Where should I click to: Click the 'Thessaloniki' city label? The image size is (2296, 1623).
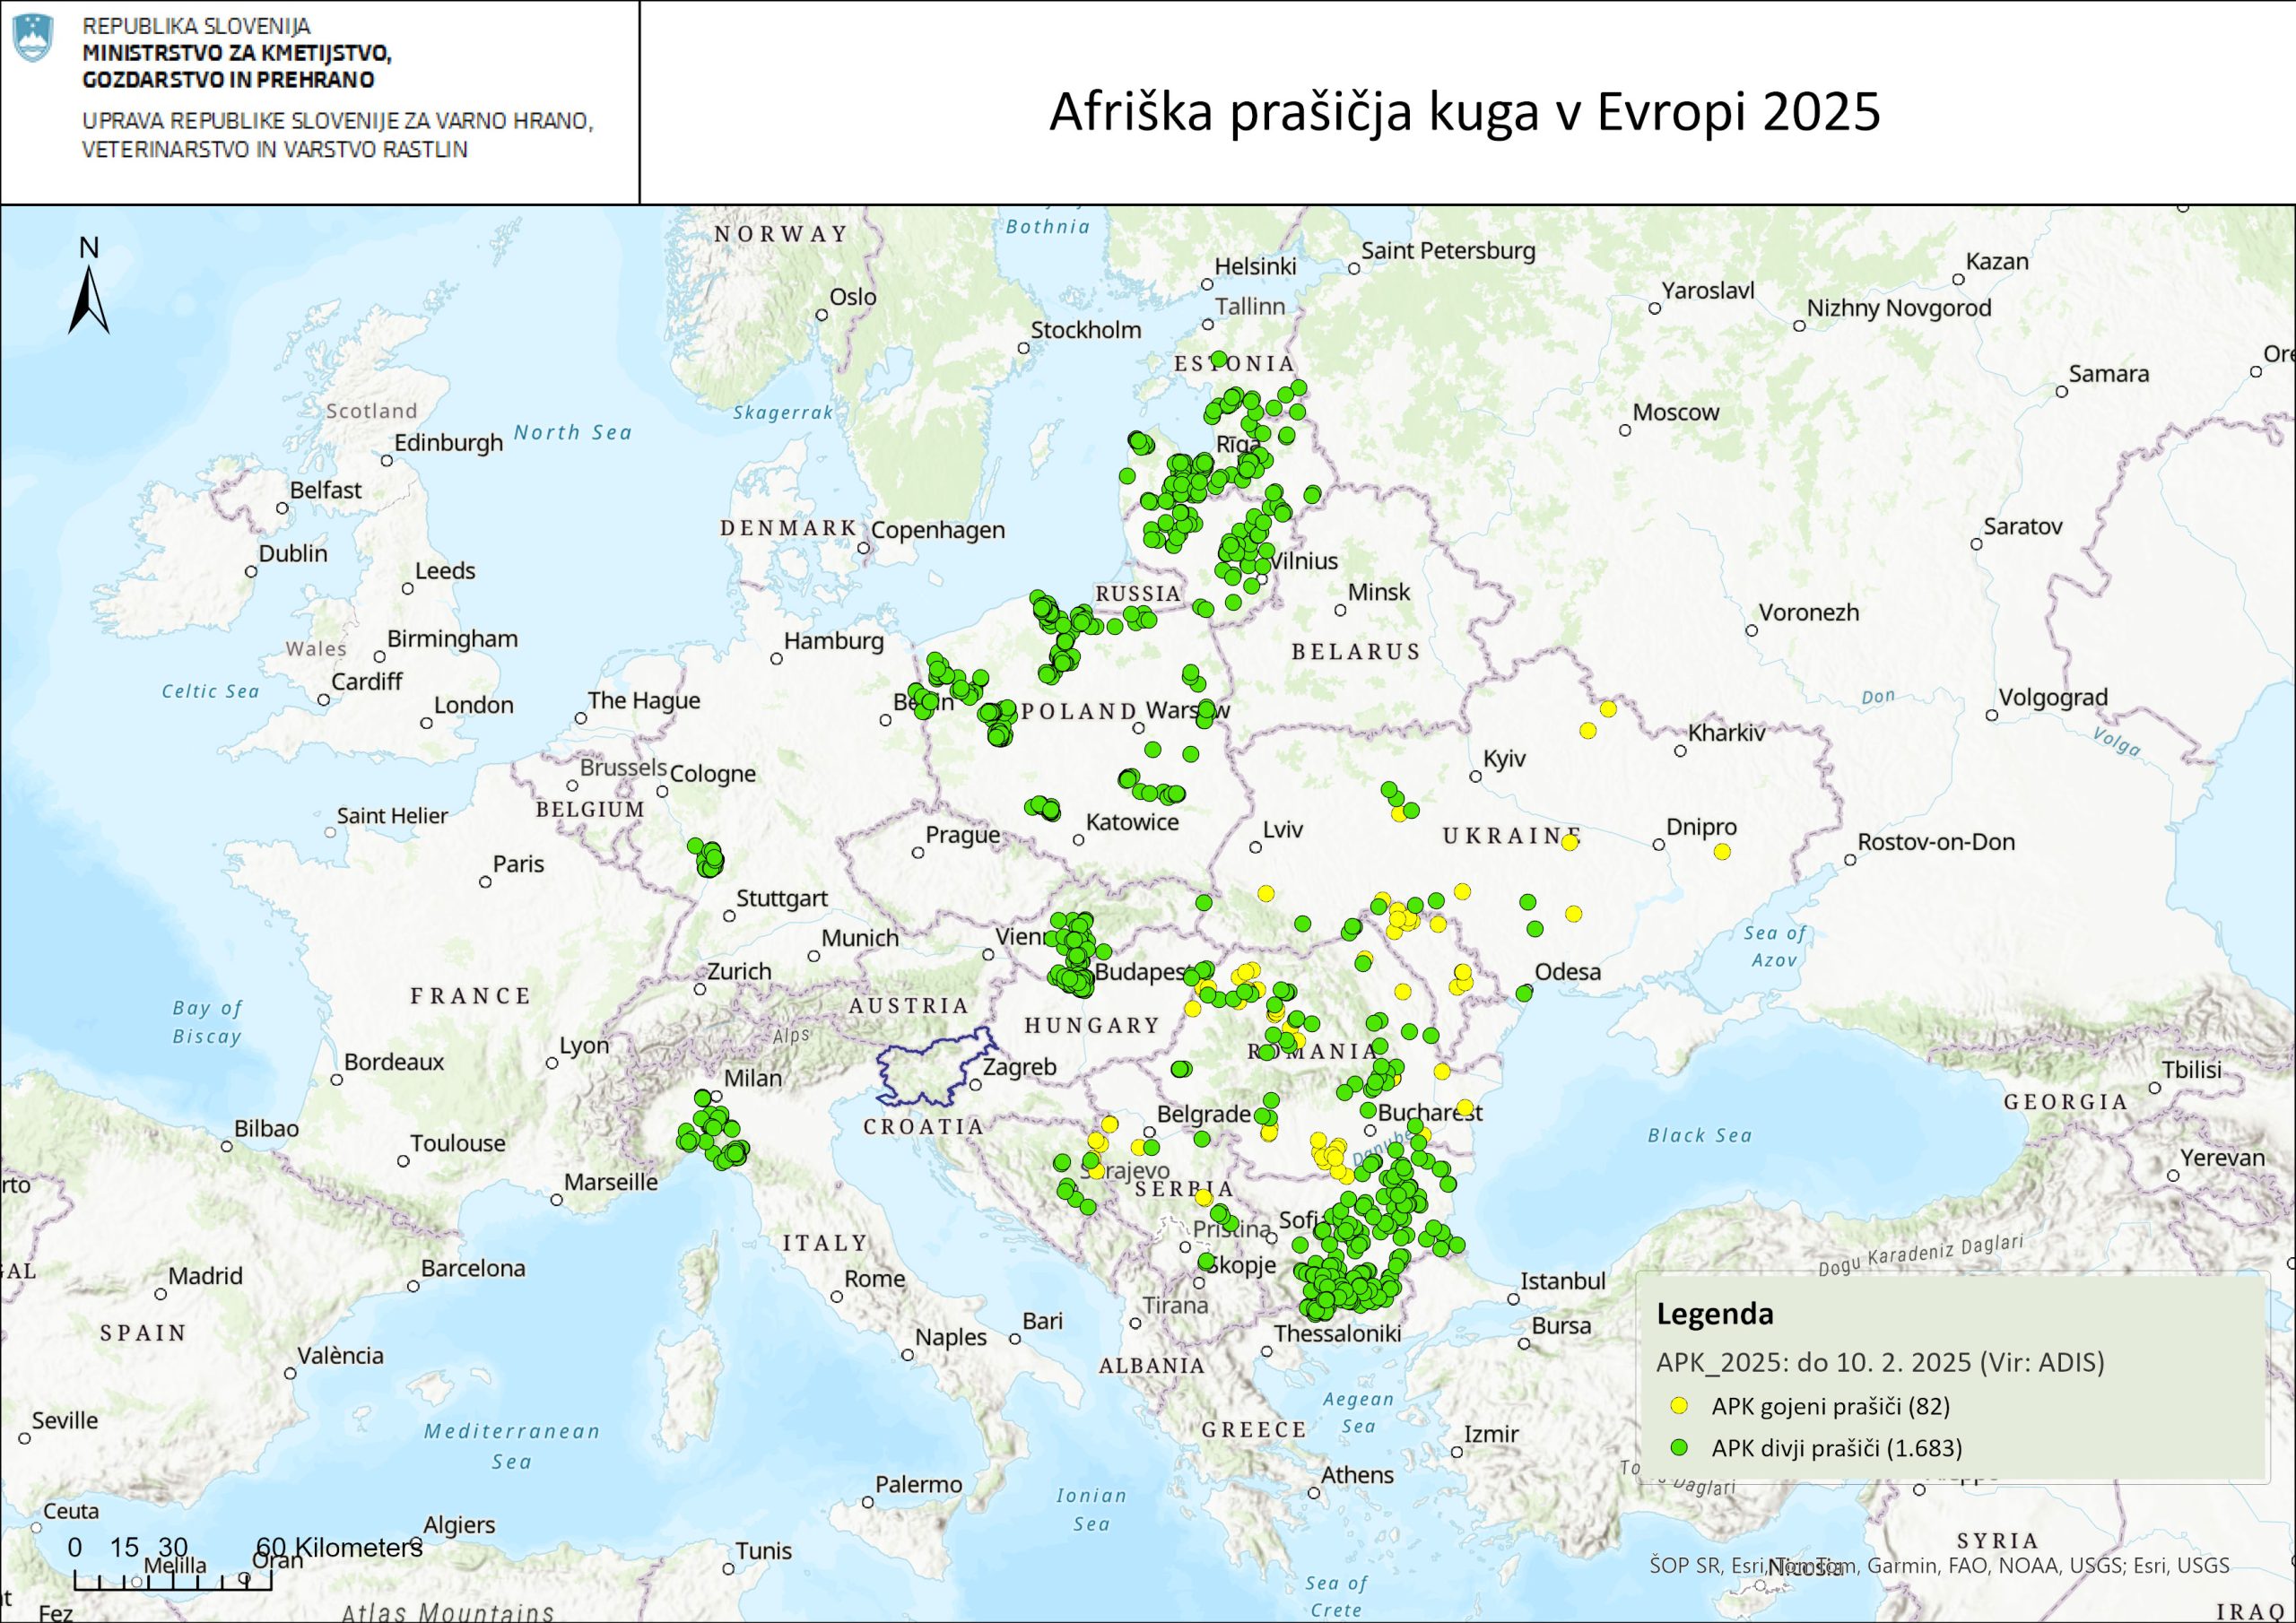tap(1337, 1333)
